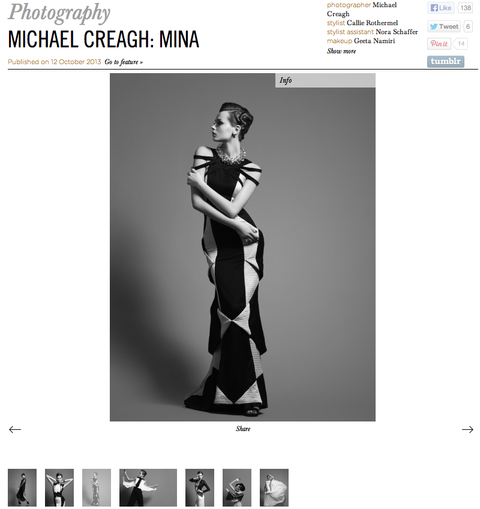Share the photo on Tumblr
This screenshot has width=480, height=509.
445,61
